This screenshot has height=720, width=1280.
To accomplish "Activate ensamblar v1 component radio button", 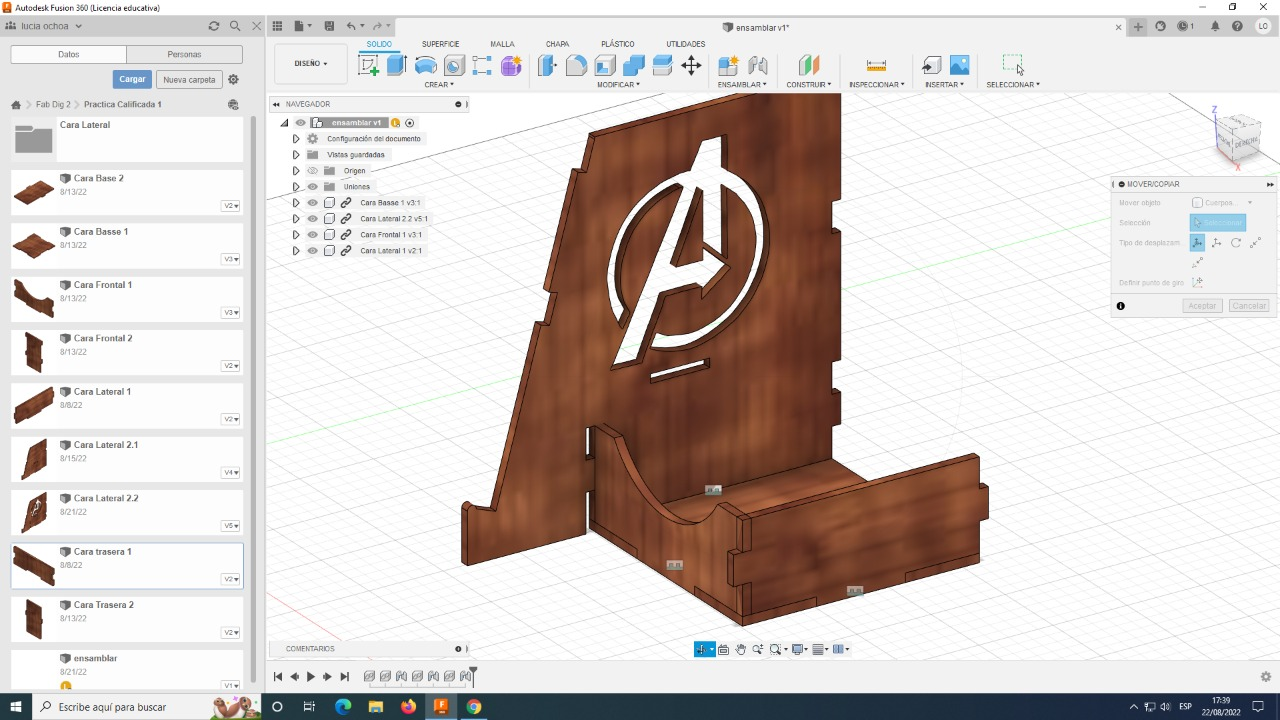I will pyautogui.click(x=410, y=123).
